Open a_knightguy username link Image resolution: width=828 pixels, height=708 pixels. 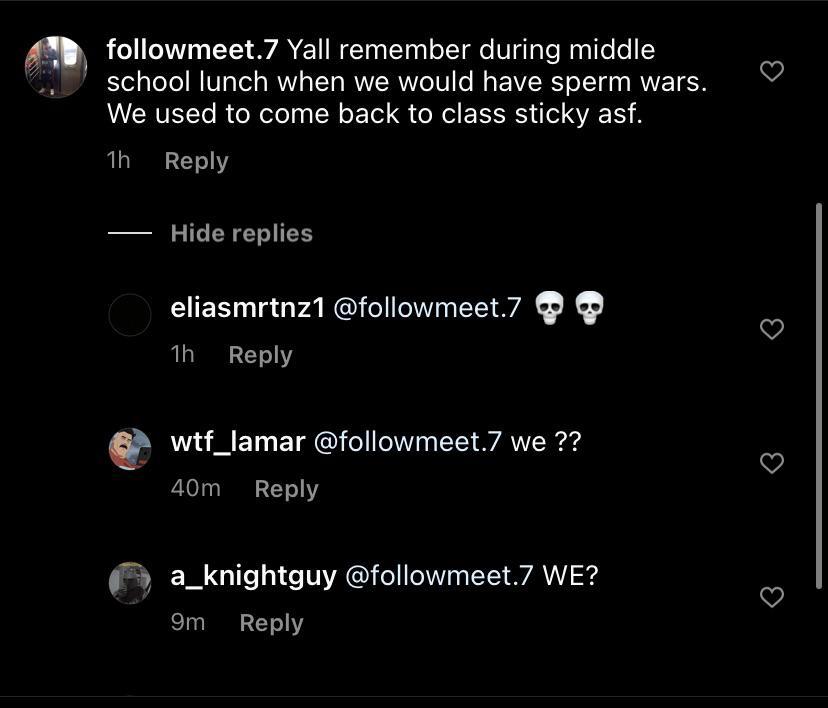(253, 576)
